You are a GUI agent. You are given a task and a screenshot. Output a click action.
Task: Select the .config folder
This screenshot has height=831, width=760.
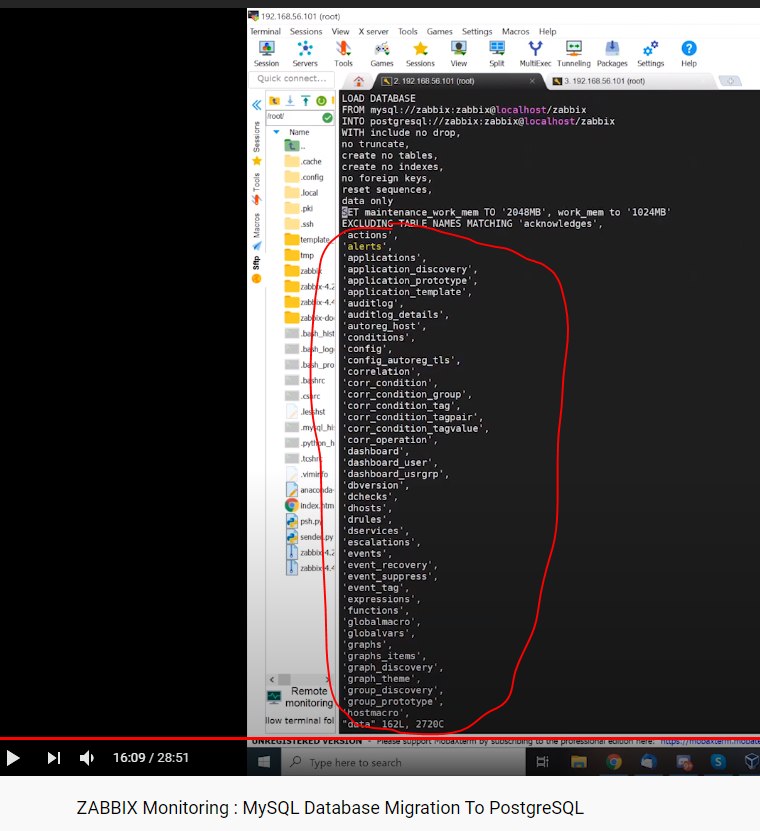tap(304, 177)
